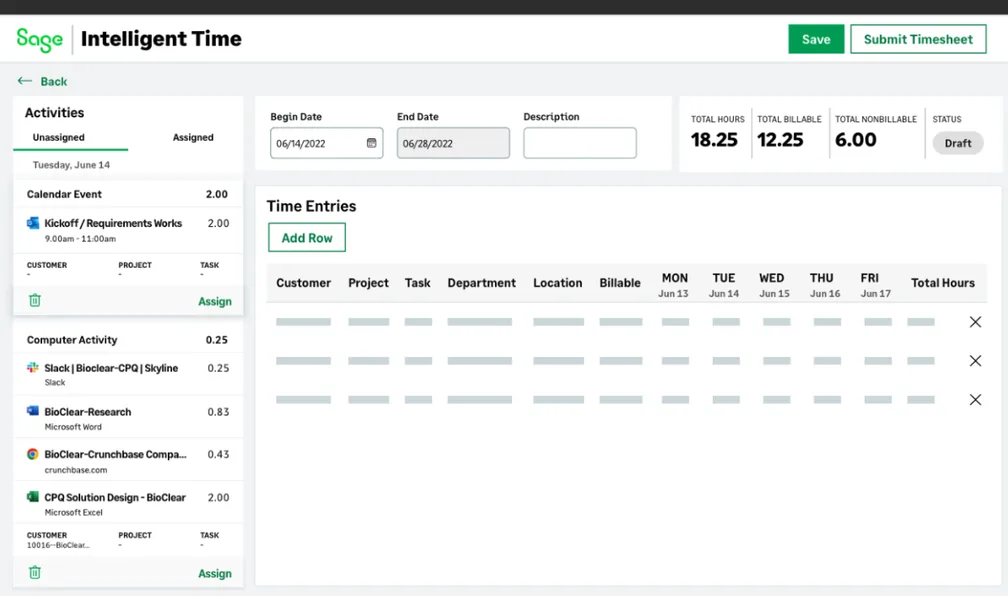
Task: Assign the Computer Activity group
Action: 215,573
